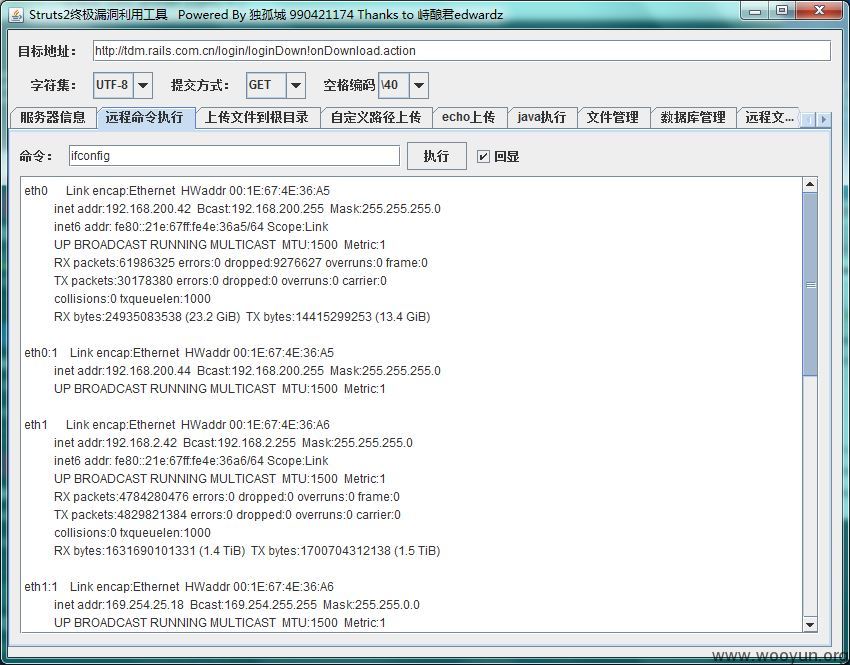Switch to 服务器信息 tab
The width and height of the screenshot is (850, 665).
click(x=53, y=118)
